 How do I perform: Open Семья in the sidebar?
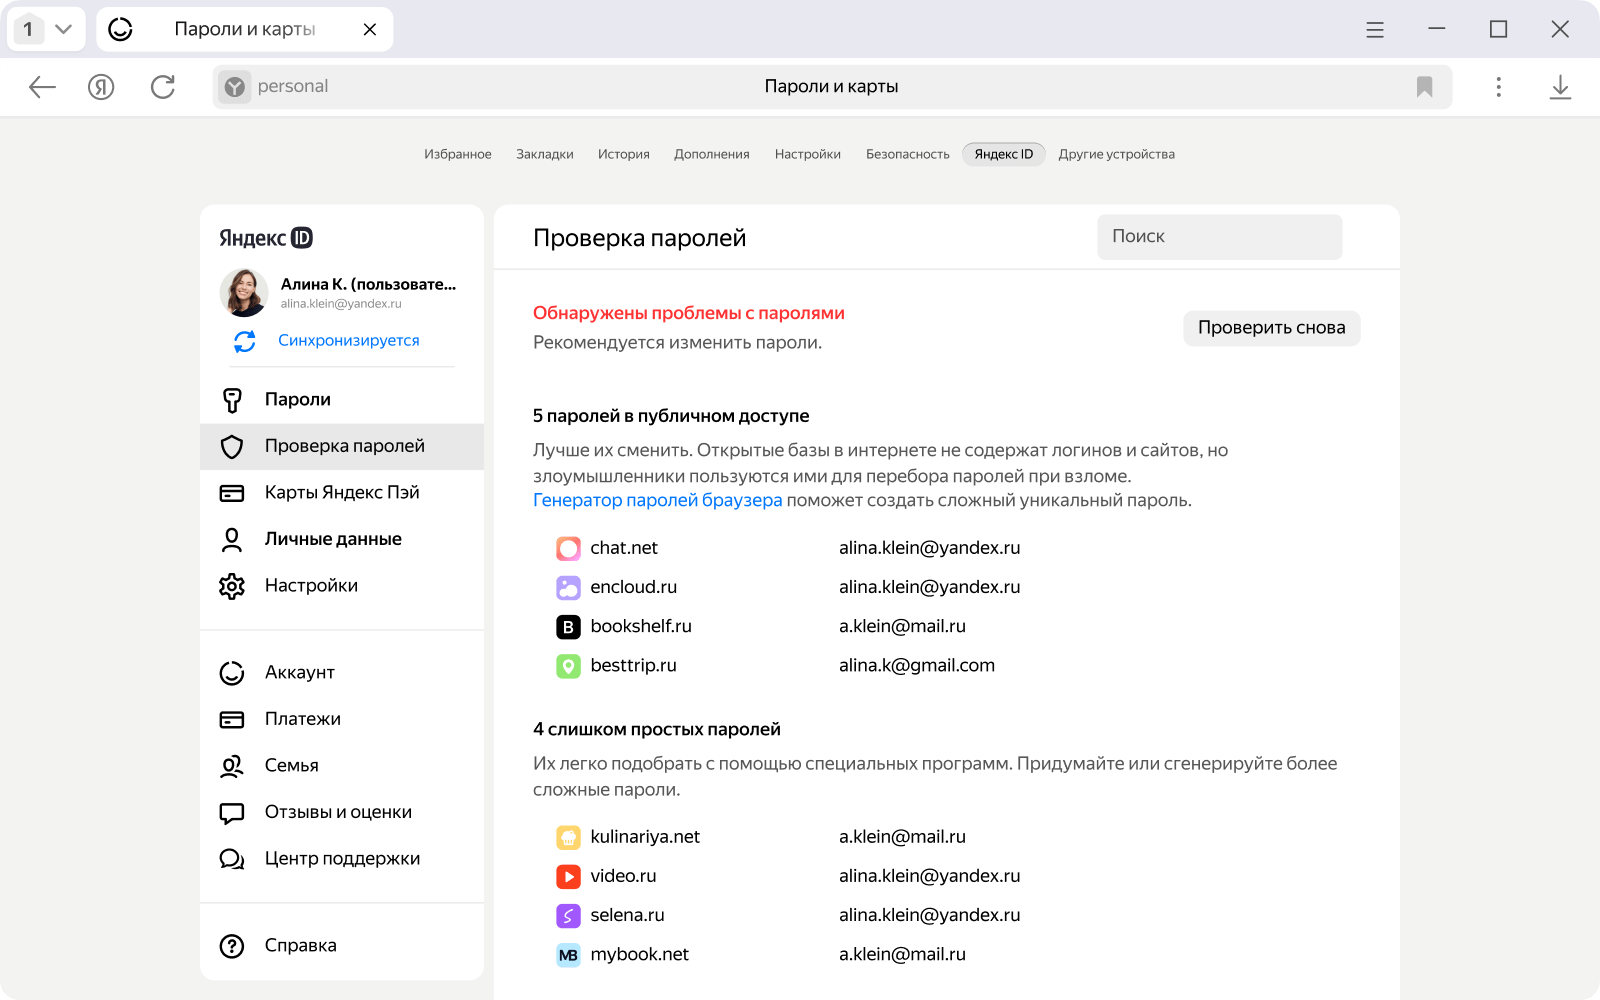click(x=342, y=766)
